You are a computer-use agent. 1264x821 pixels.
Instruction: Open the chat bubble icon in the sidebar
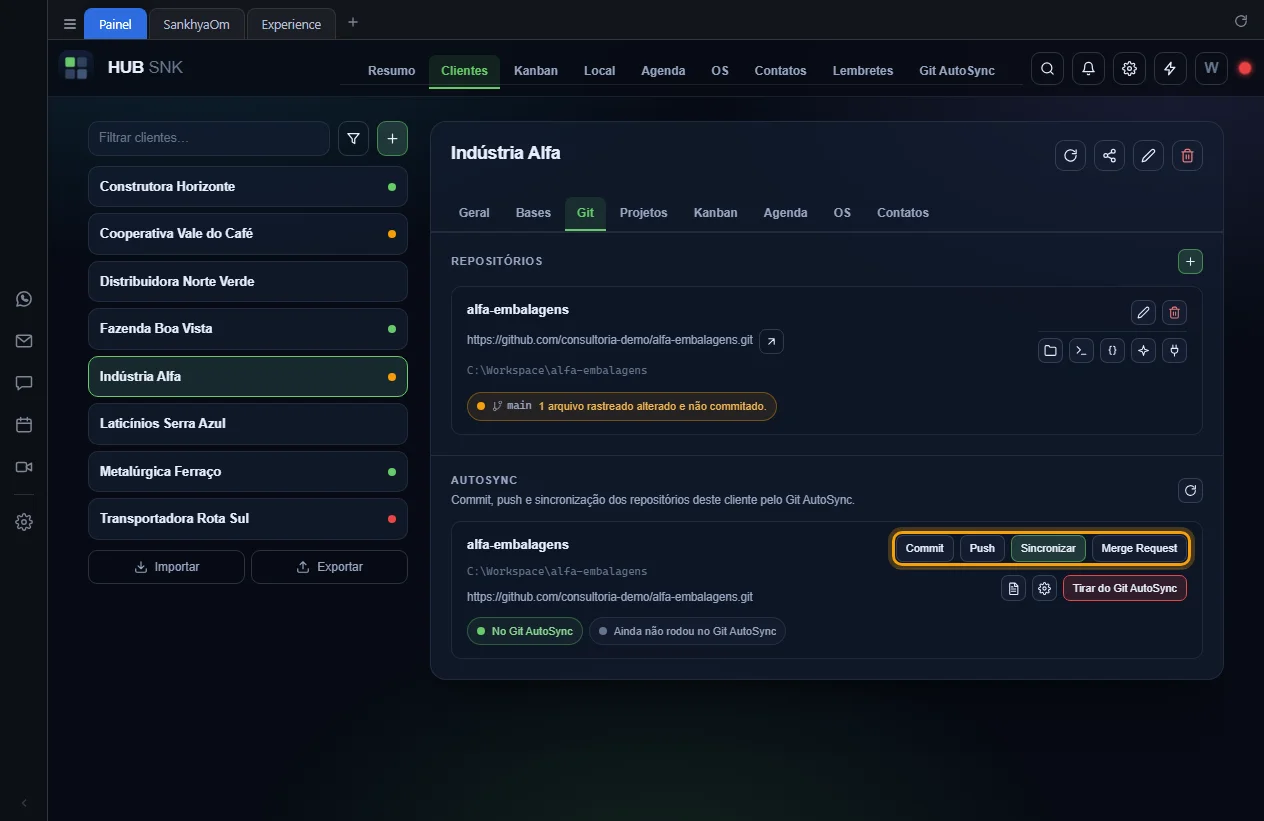point(24,383)
